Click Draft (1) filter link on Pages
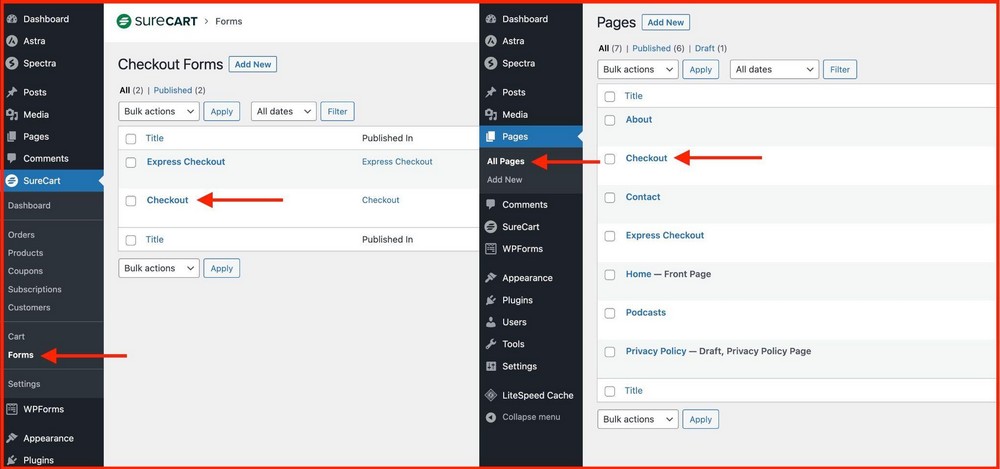1000x469 pixels. point(710,48)
